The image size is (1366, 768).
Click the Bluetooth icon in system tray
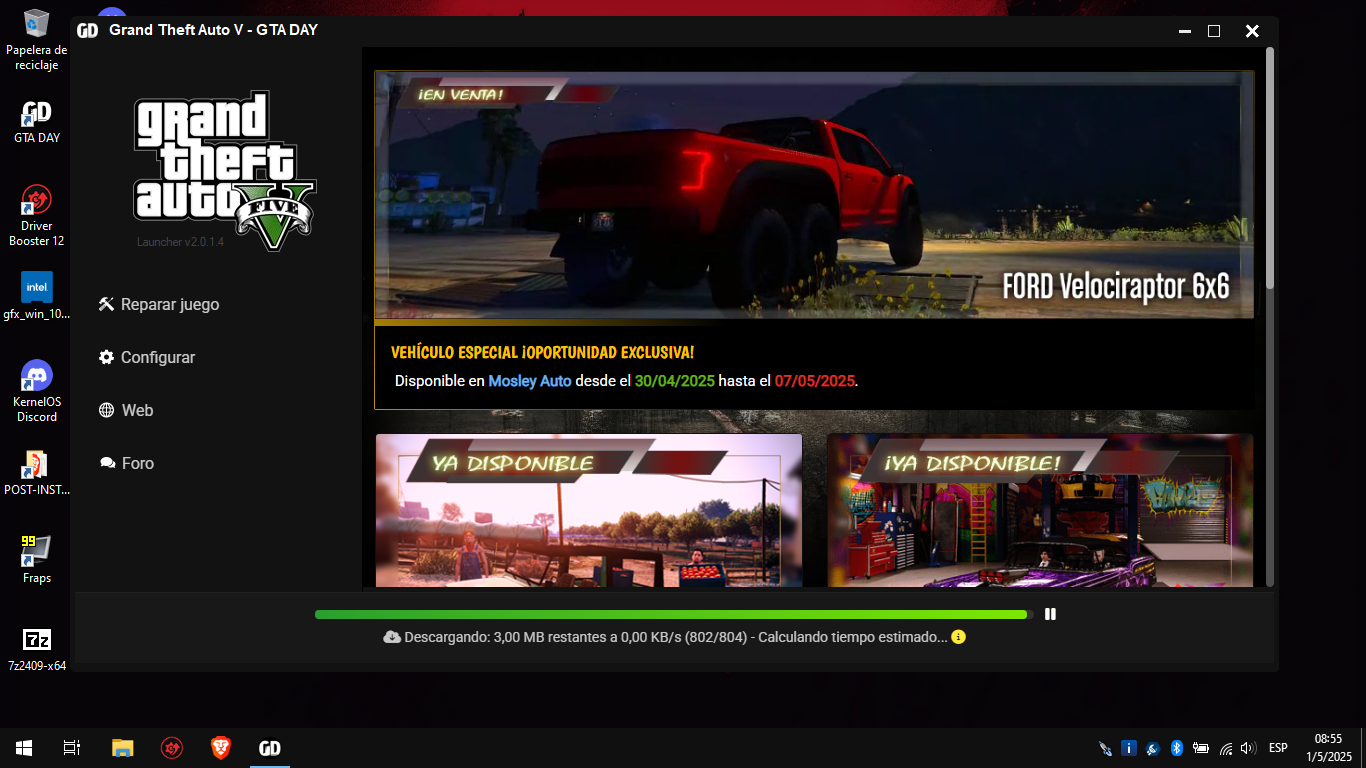pyautogui.click(x=1177, y=748)
